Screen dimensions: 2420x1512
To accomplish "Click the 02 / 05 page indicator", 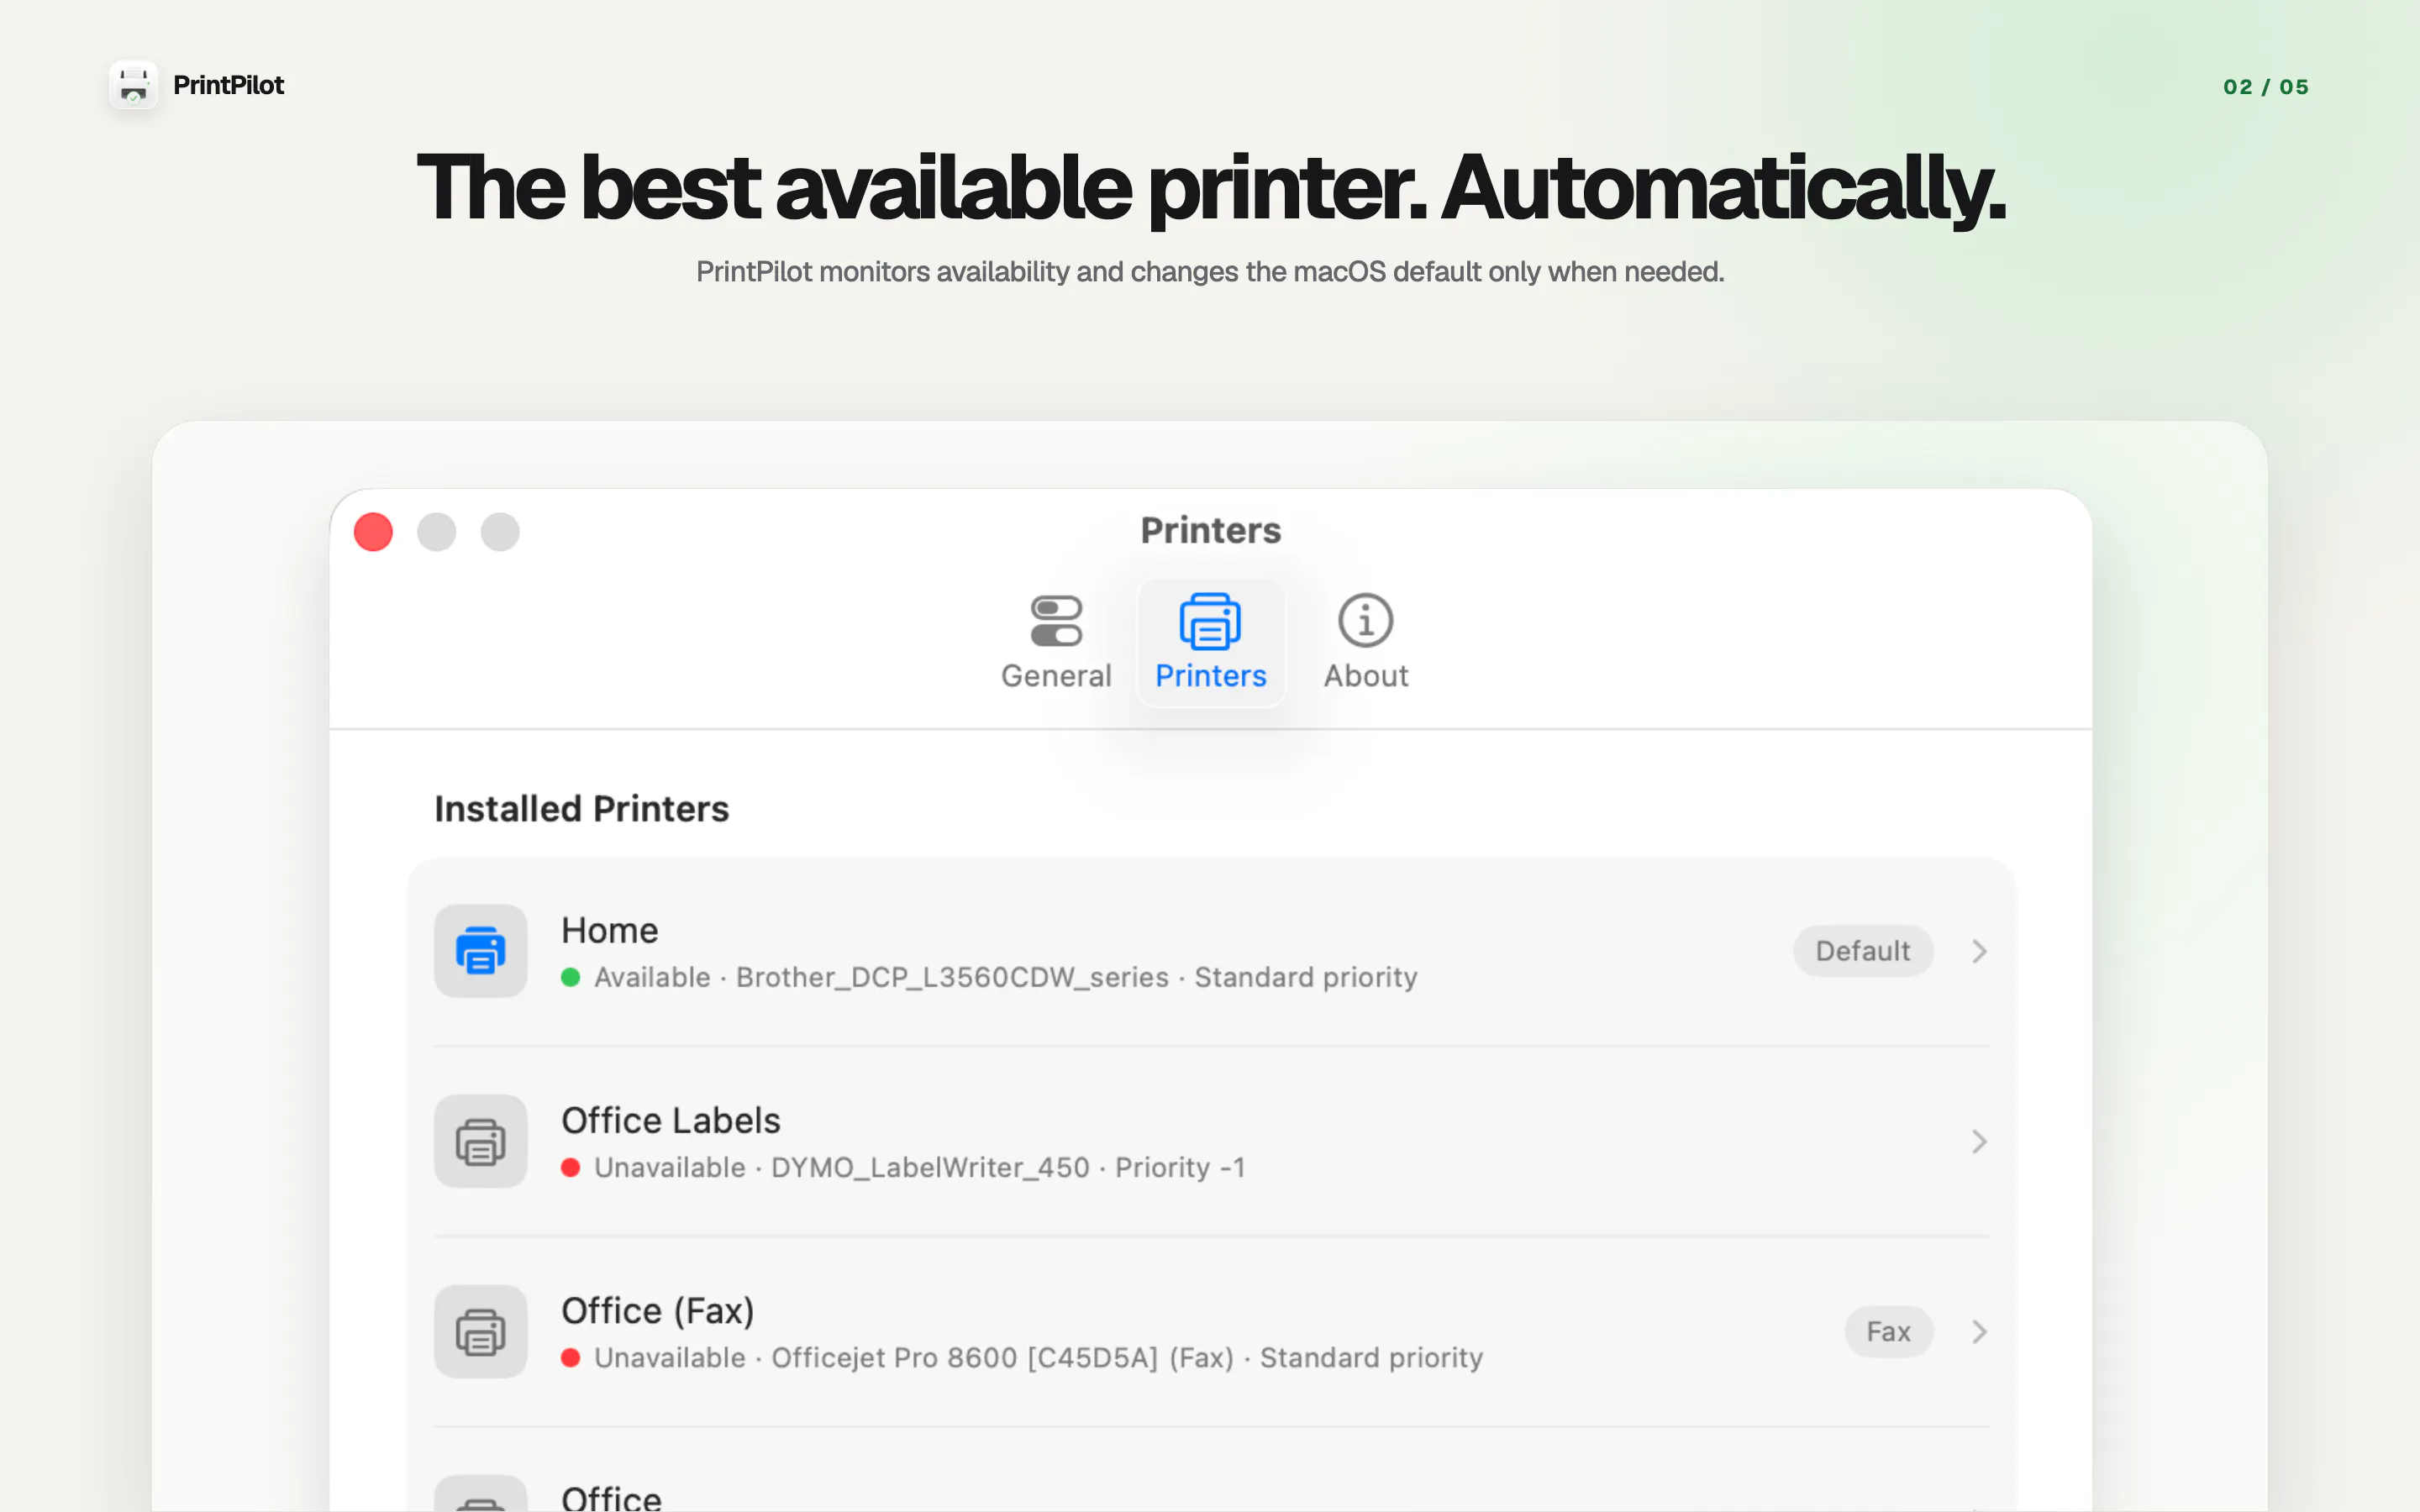I will point(2265,87).
